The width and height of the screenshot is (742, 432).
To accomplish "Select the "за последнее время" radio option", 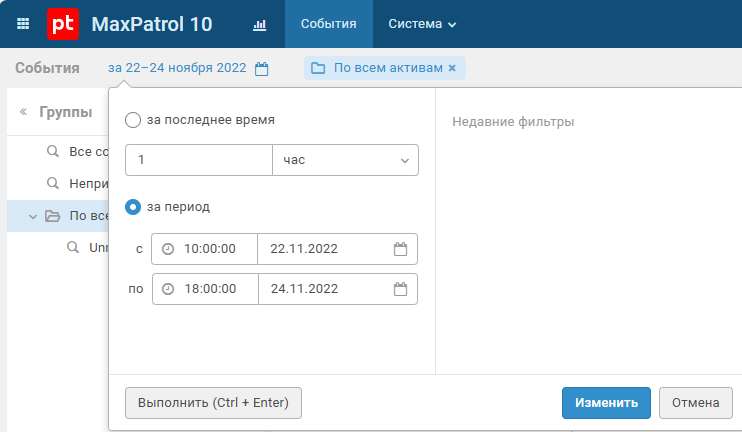I will point(133,120).
